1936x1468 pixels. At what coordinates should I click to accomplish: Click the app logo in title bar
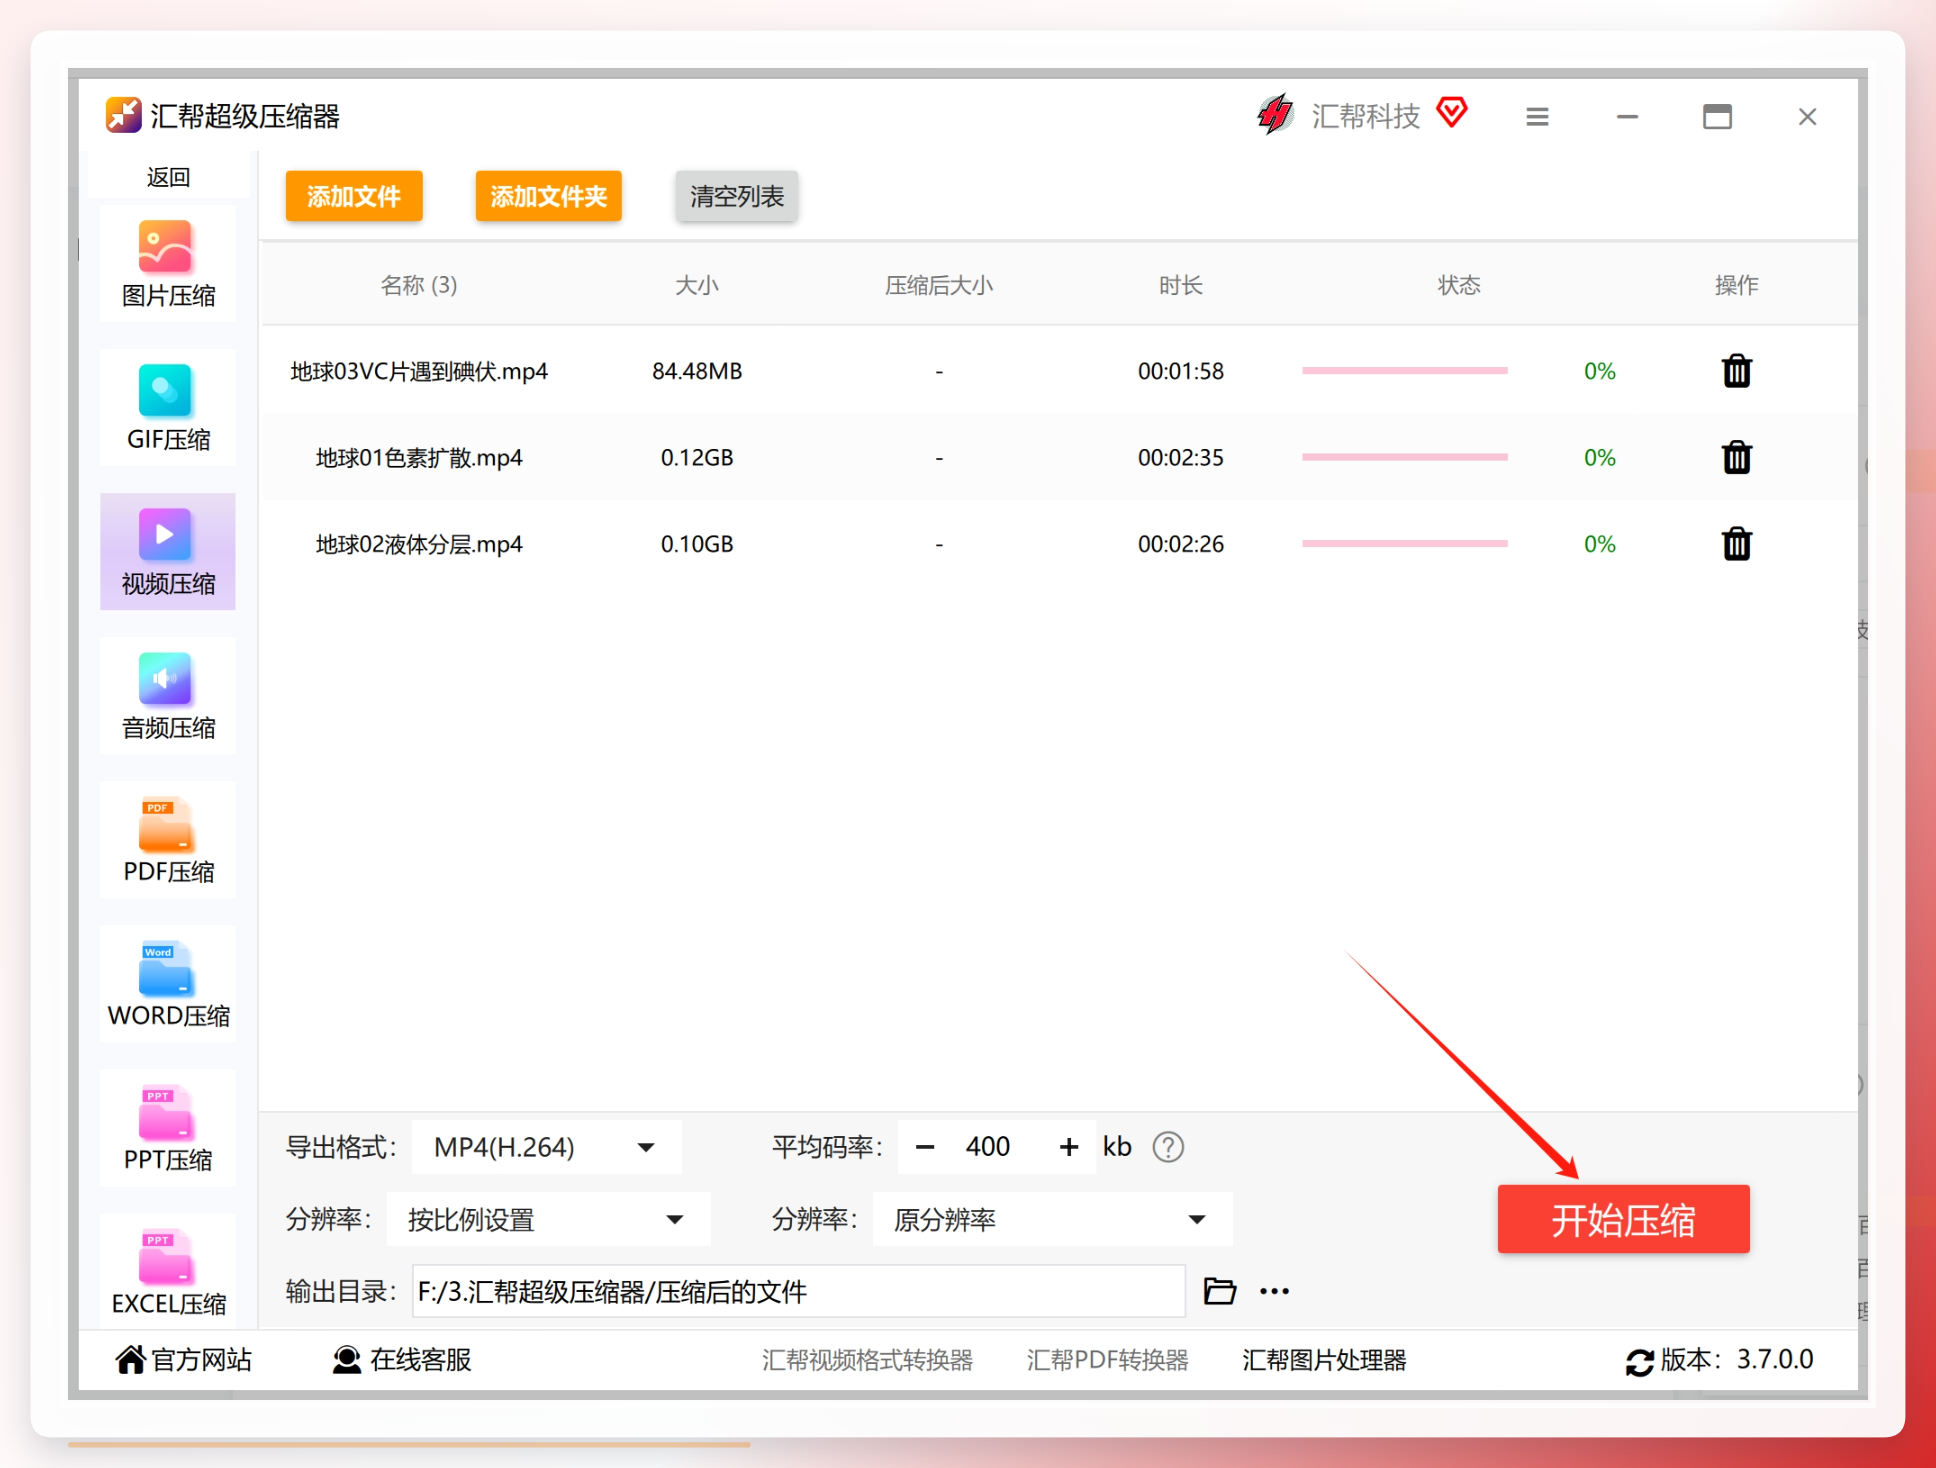pos(124,115)
